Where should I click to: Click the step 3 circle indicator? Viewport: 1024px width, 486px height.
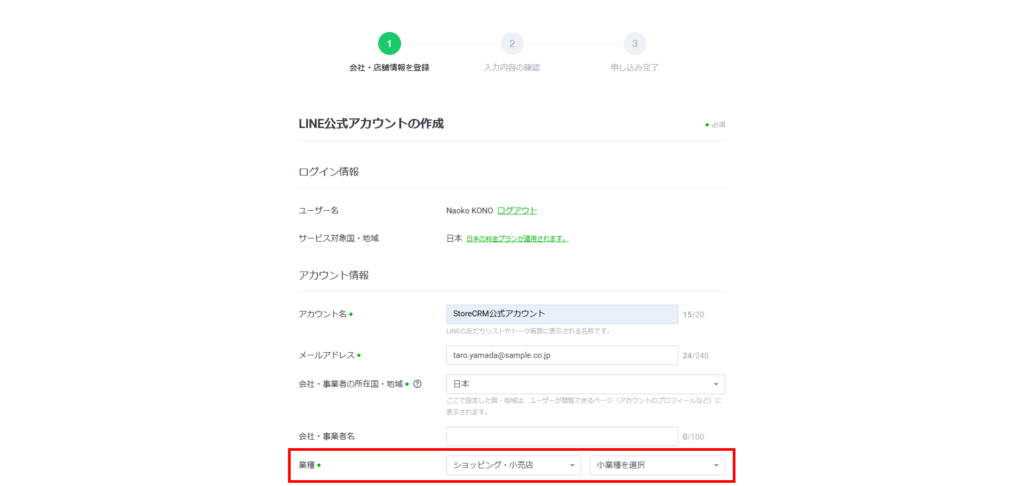pyautogui.click(x=634, y=43)
